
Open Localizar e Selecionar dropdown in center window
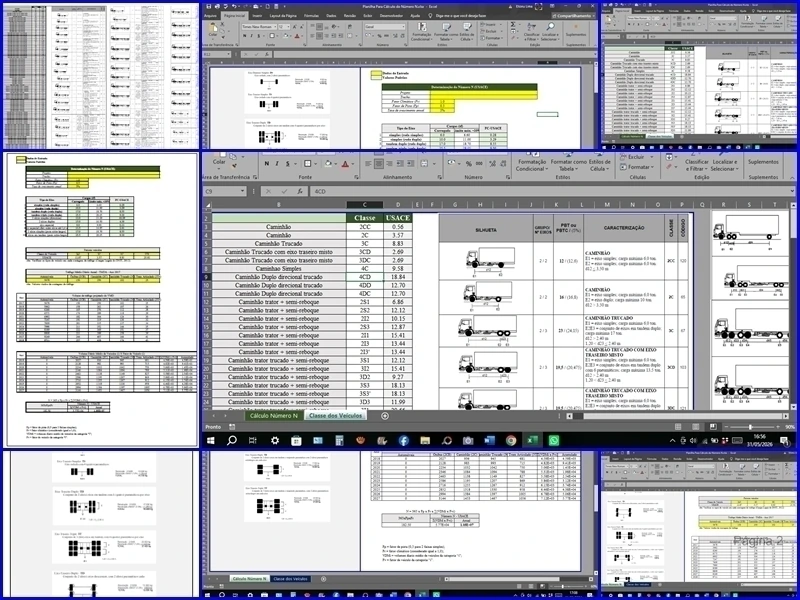click(724, 164)
